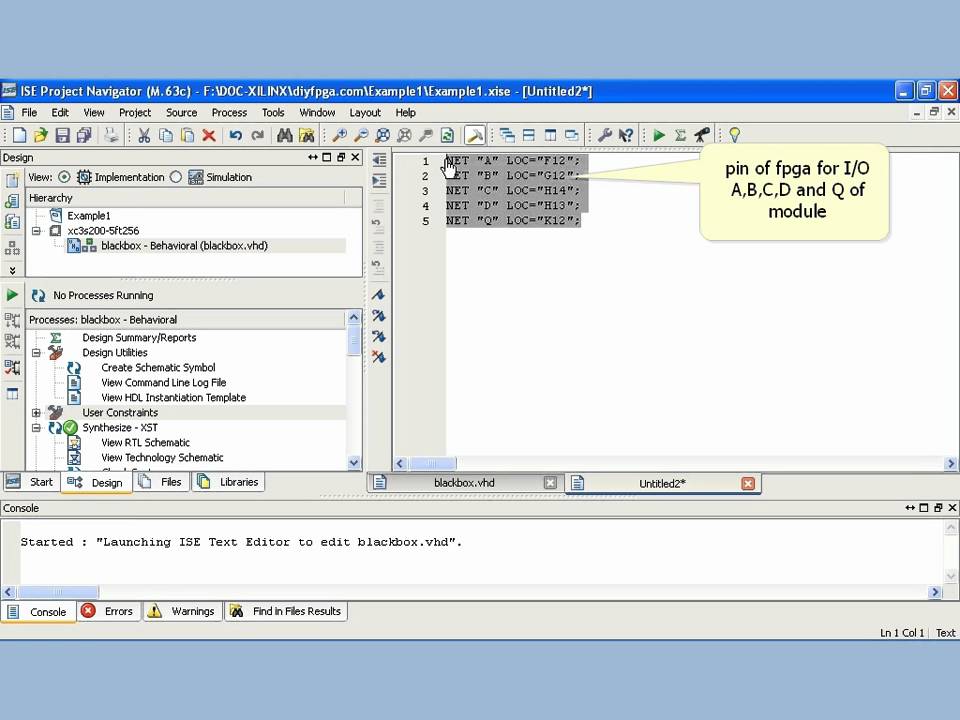
Task: Click the cascade windows toolbar icon
Action: [507, 135]
